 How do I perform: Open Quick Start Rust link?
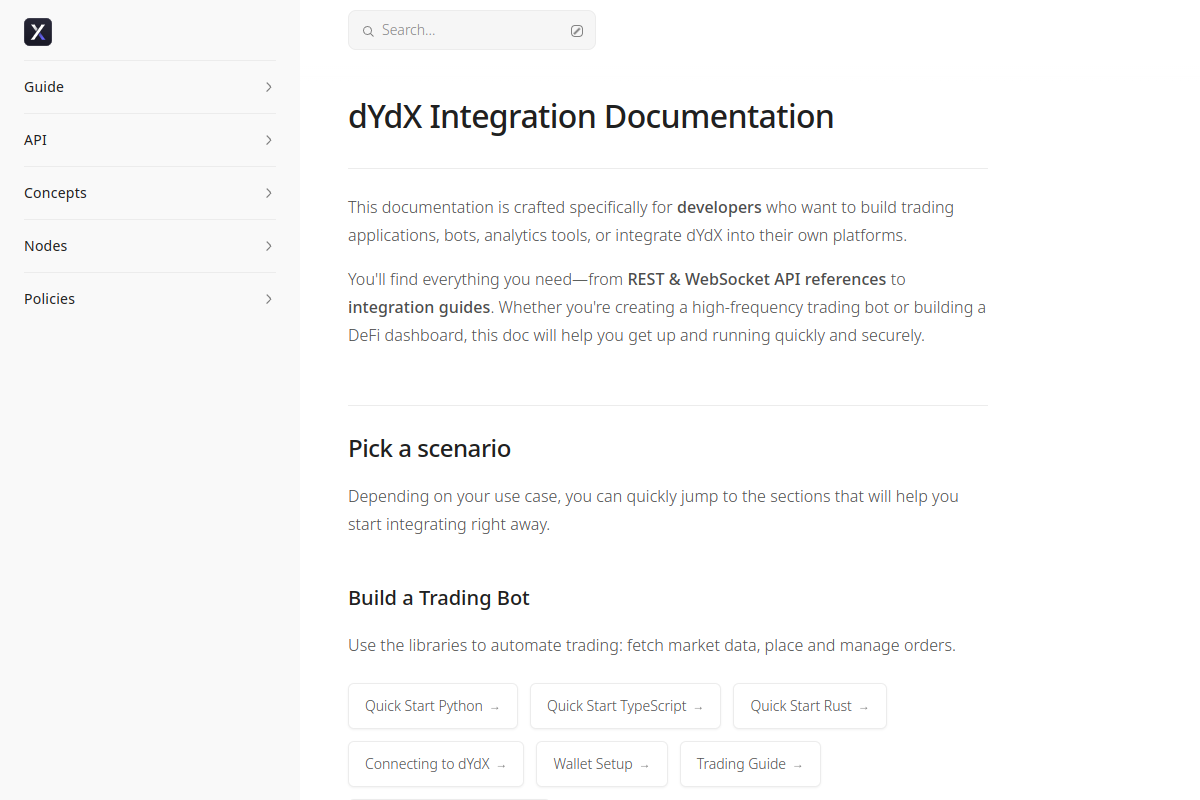810,706
